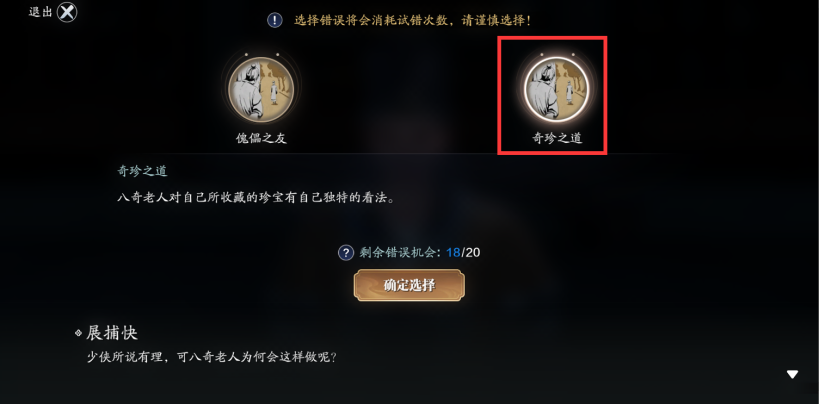The height and width of the screenshot is (405, 820).
Task: Confirm with the 确定选择 button
Action: point(409,285)
